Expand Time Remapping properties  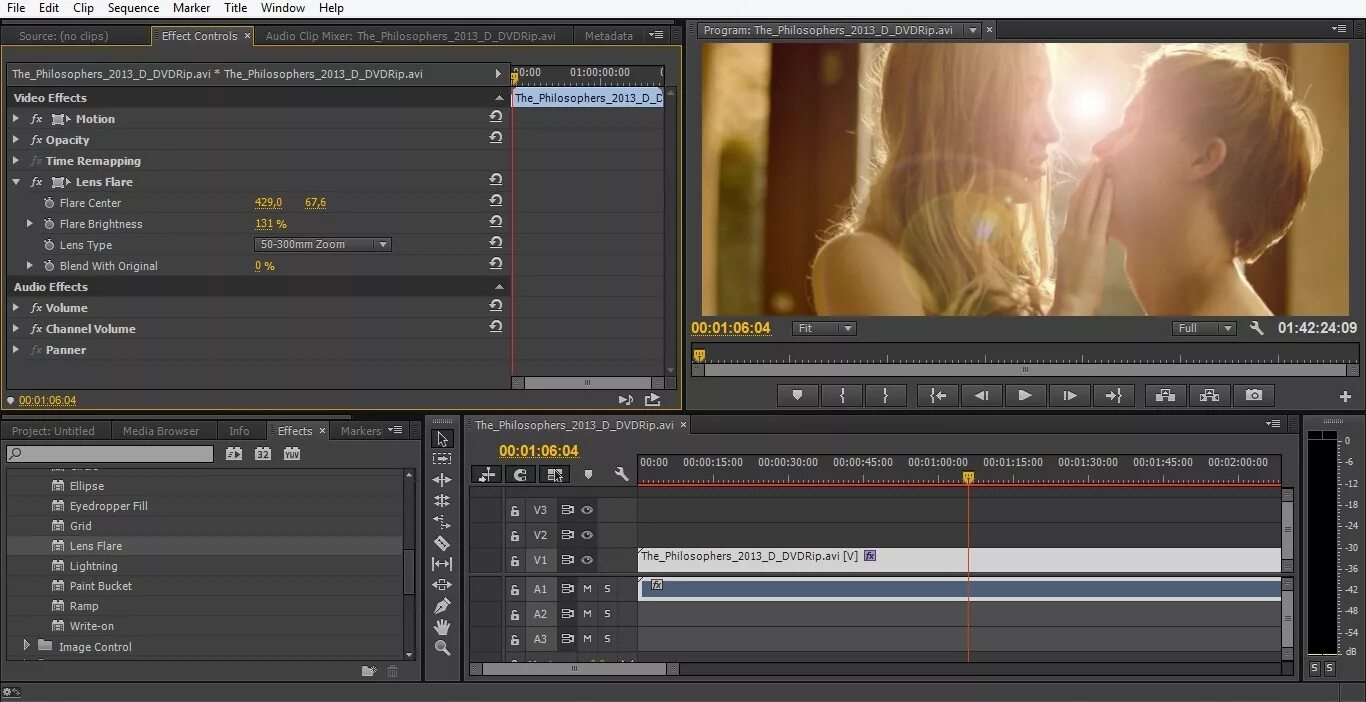16,161
